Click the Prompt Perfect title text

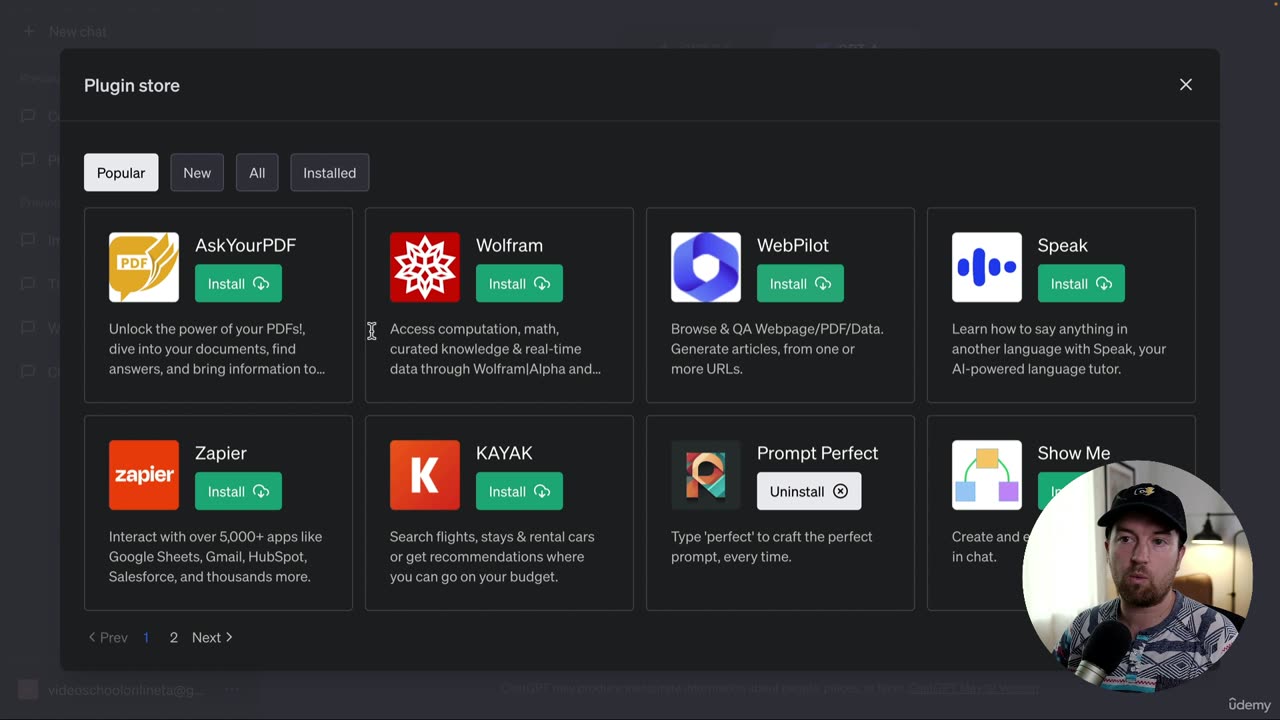click(817, 453)
